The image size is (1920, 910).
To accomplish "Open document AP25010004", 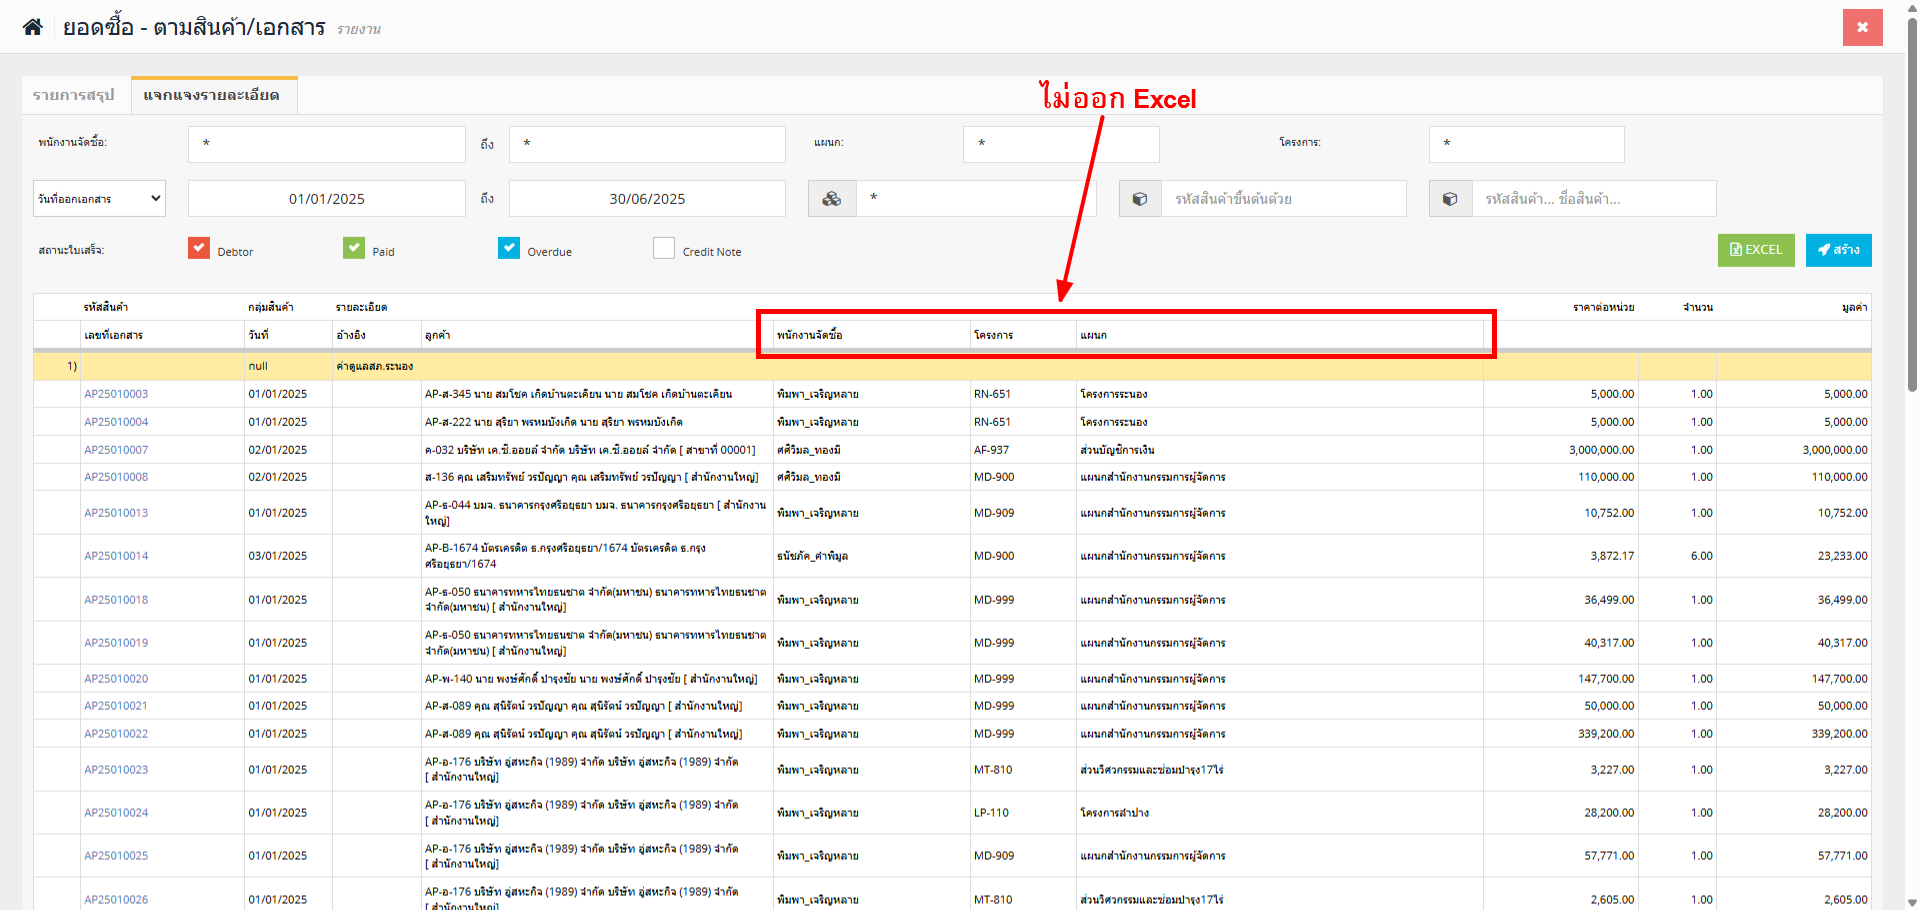I will point(116,422).
